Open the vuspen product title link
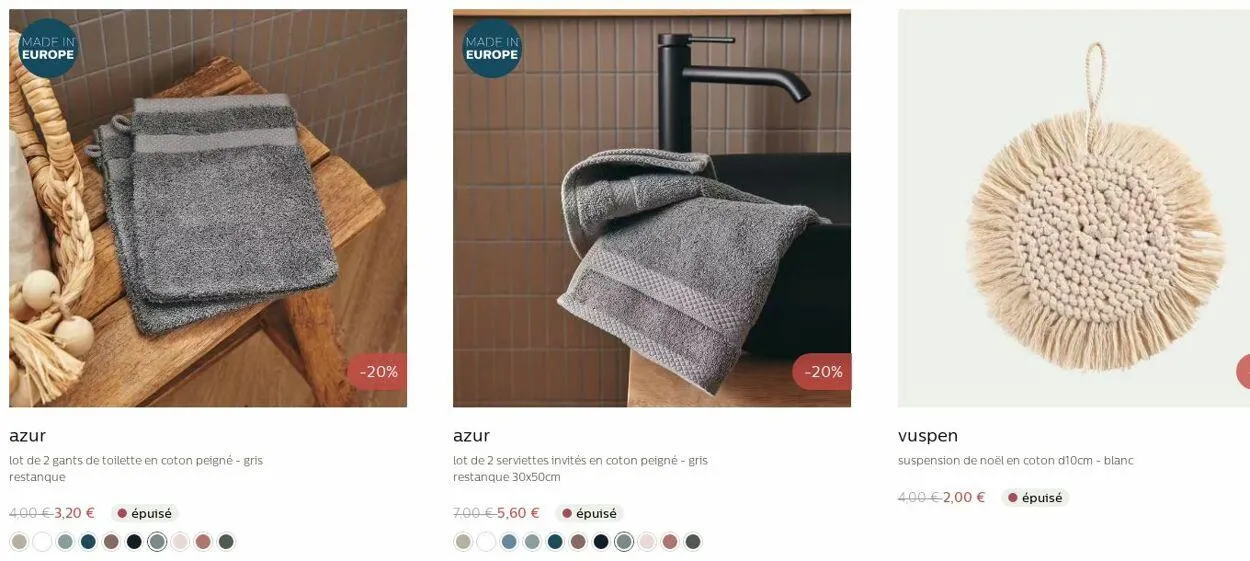Viewport: 1250px width, 561px height. click(x=928, y=436)
